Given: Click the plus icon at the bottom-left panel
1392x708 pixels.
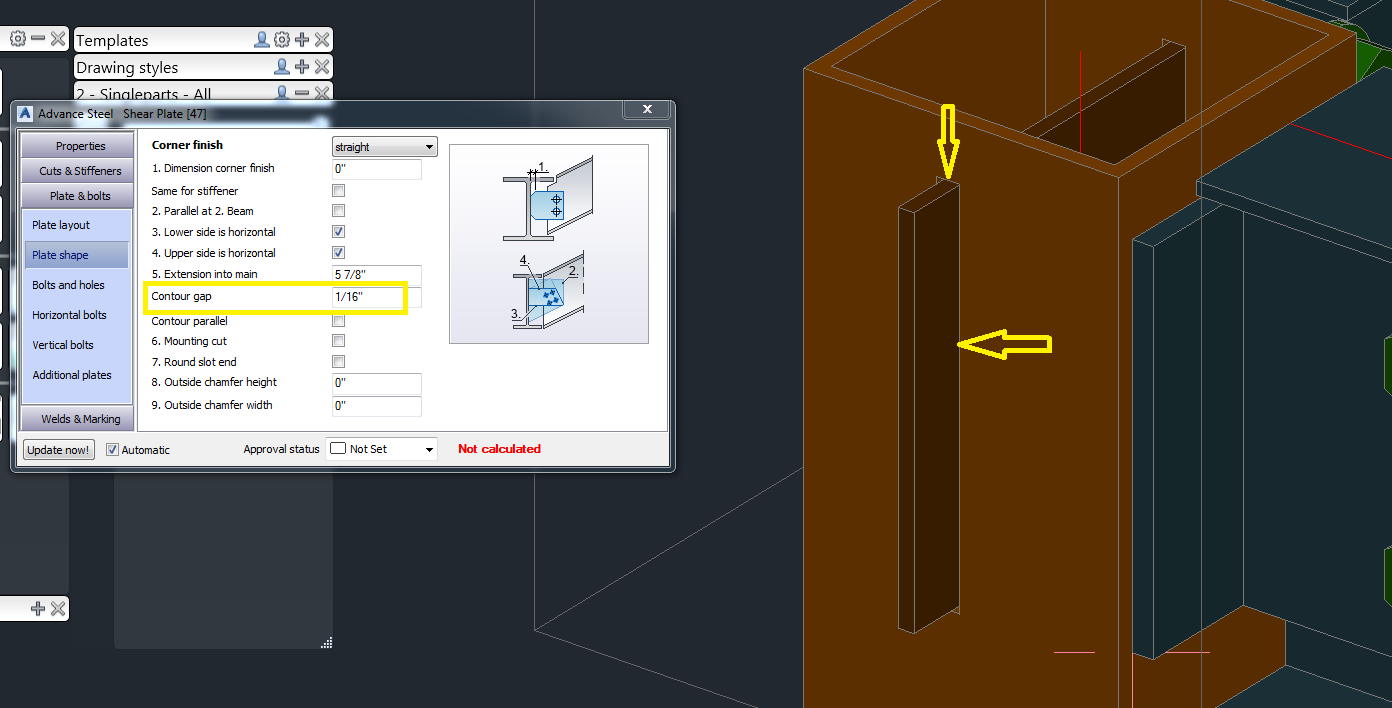Looking at the screenshot, I should [x=37, y=608].
